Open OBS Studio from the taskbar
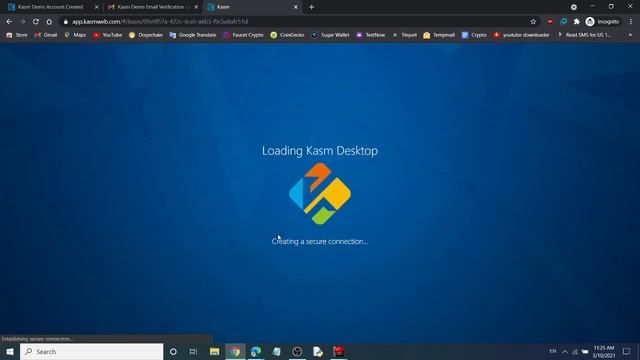This screenshot has width=640, height=360. [297, 351]
